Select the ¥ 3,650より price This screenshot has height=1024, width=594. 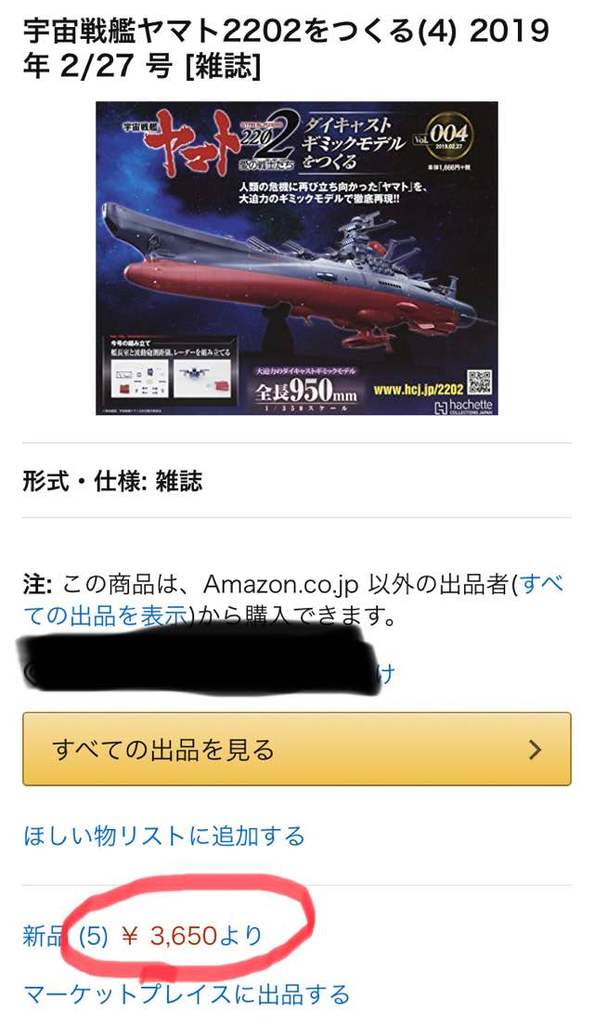coord(191,936)
